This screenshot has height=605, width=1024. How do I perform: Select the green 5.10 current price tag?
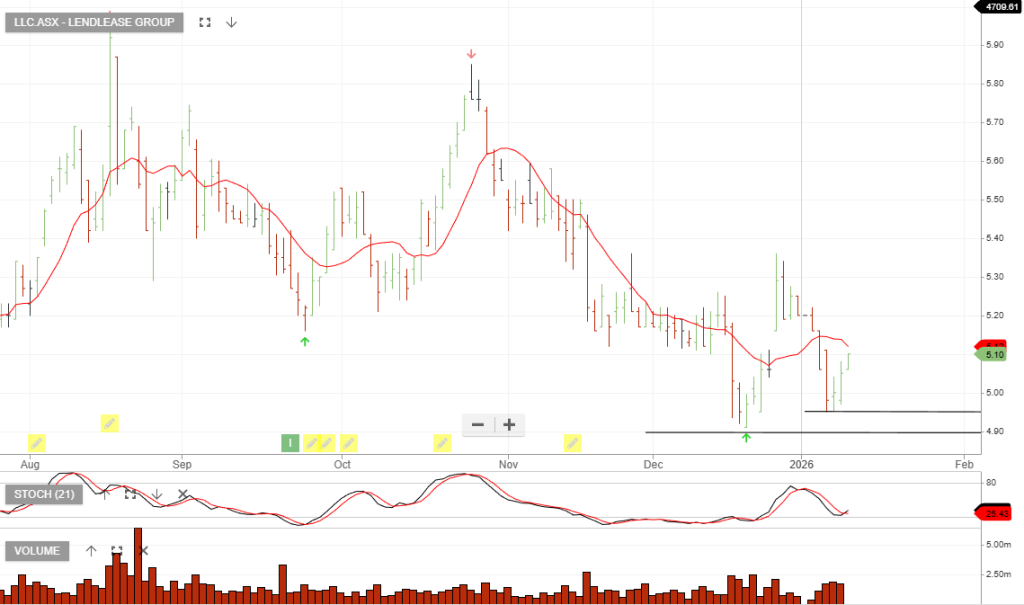pyautogui.click(x=992, y=355)
